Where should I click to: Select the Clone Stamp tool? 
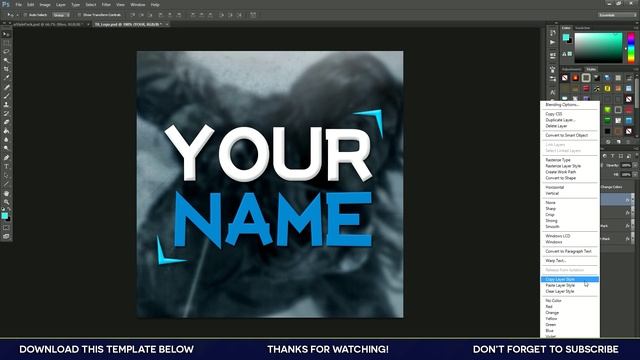pos(6,104)
